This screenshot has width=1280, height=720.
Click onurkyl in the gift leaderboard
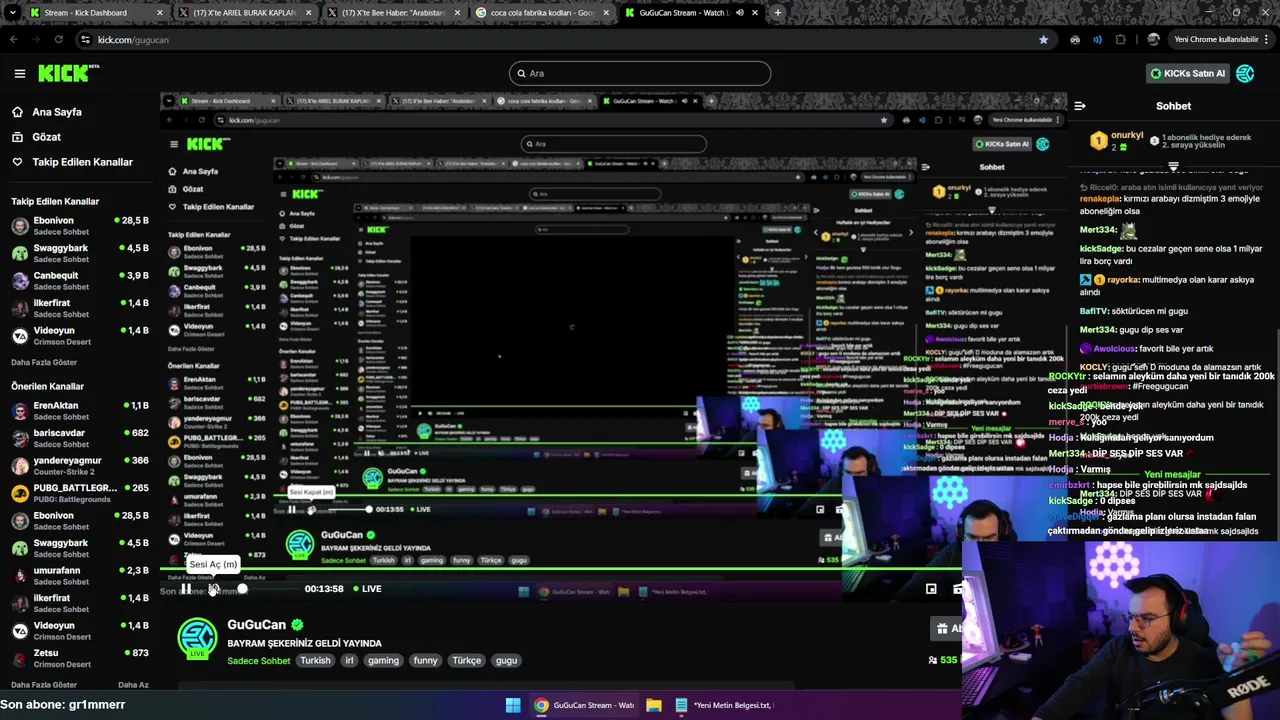point(1127,135)
